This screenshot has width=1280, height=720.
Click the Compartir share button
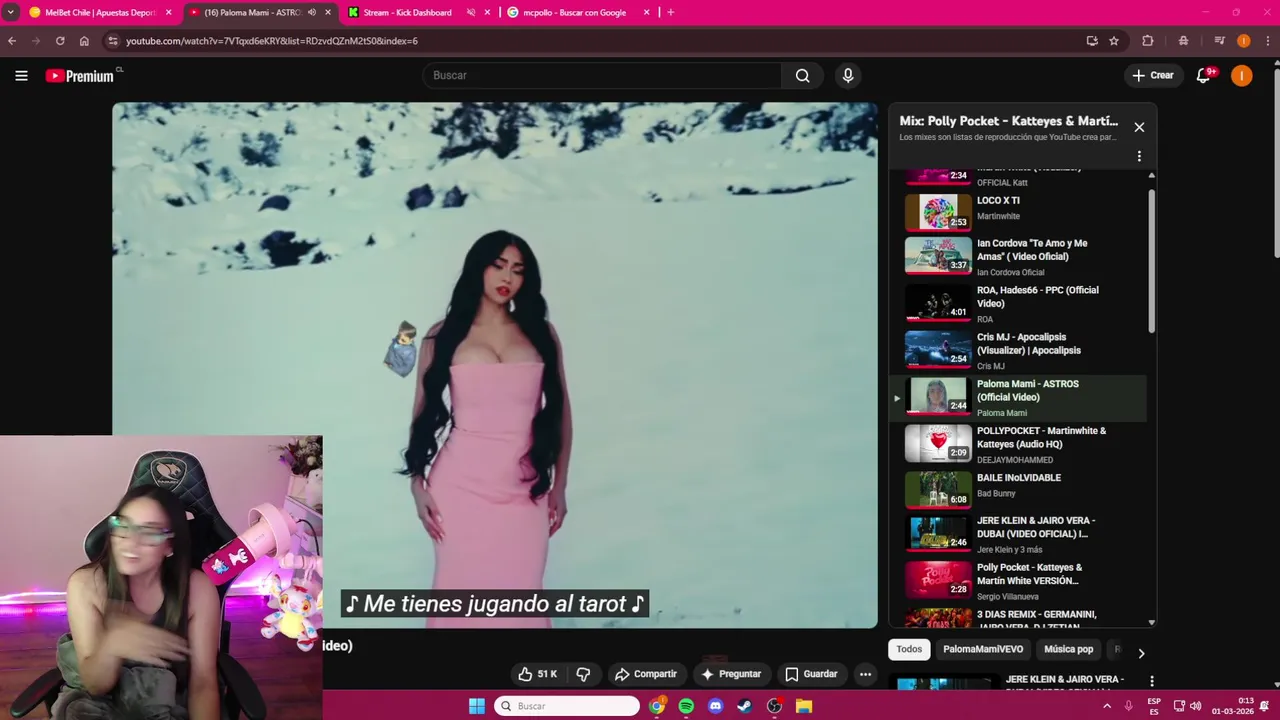point(645,674)
